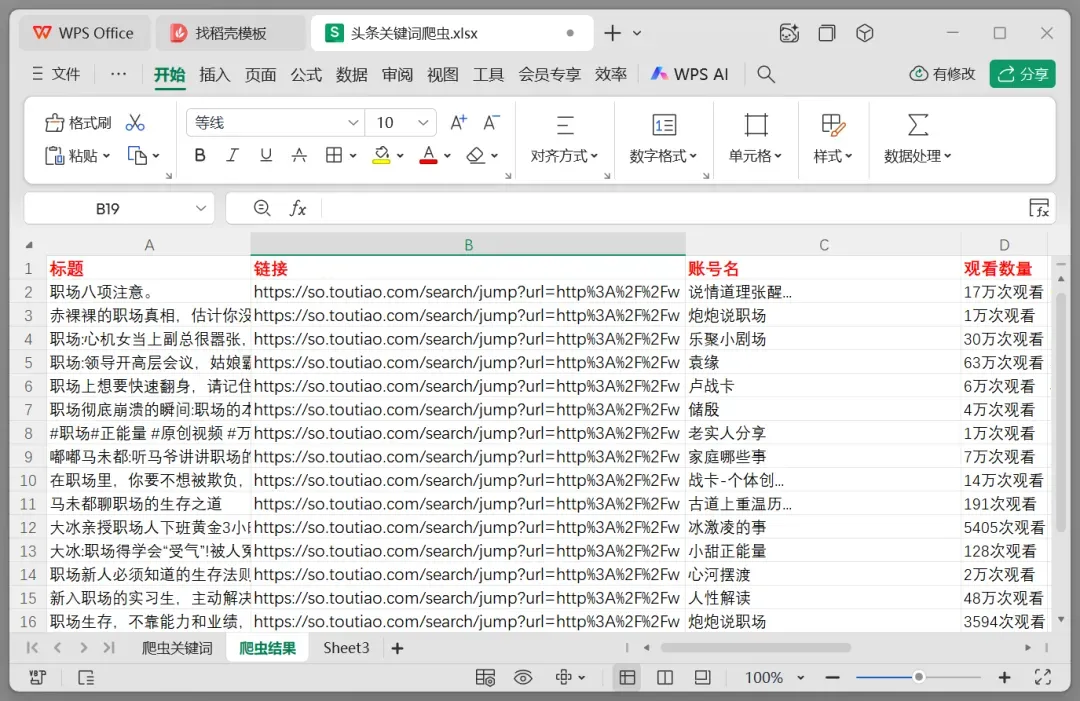1080x701 pixels.
Task: Click the formula bar input field
Action: coord(672,208)
